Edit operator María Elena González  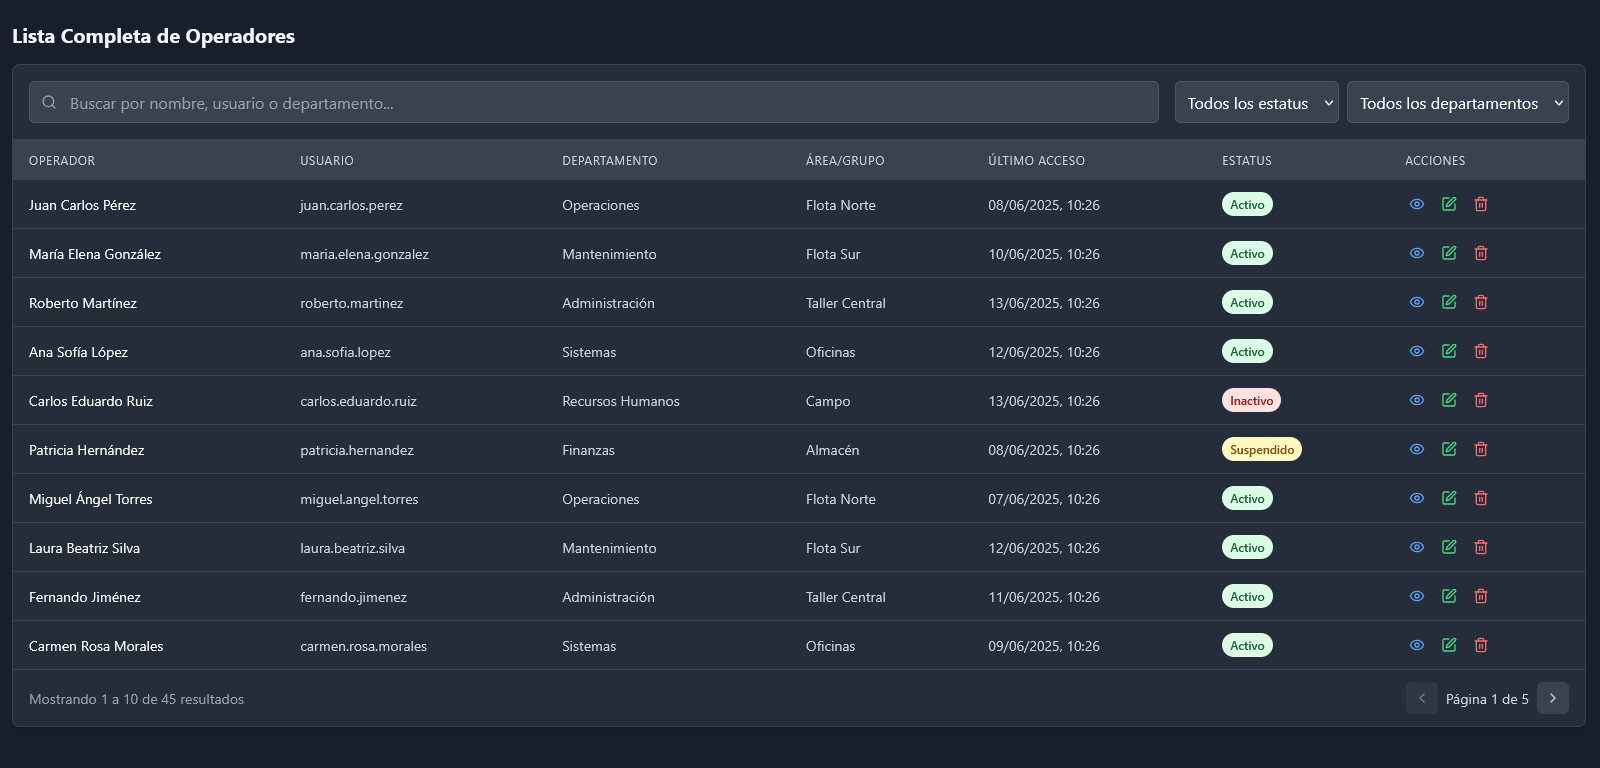tap(1449, 253)
